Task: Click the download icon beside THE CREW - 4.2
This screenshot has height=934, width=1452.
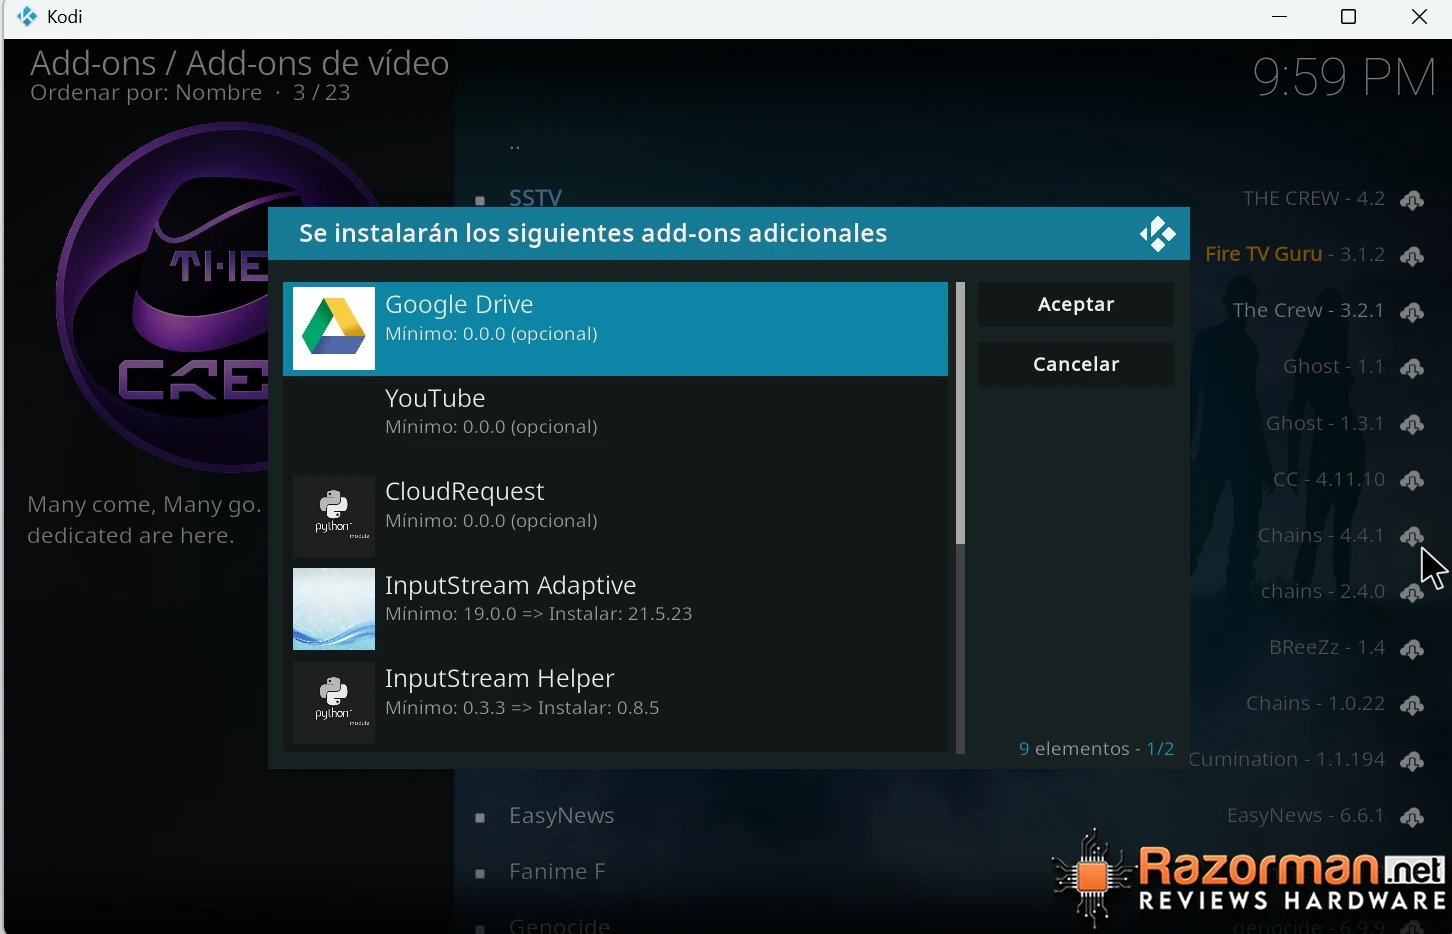Action: (1412, 200)
